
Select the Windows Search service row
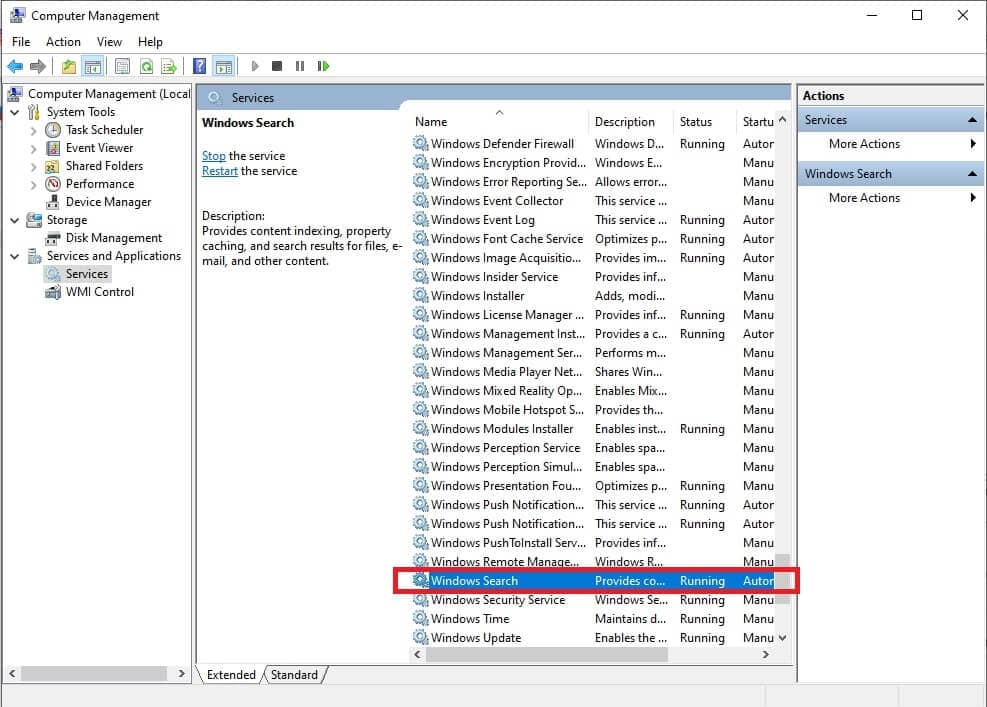pyautogui.click(x=594, y=580)
